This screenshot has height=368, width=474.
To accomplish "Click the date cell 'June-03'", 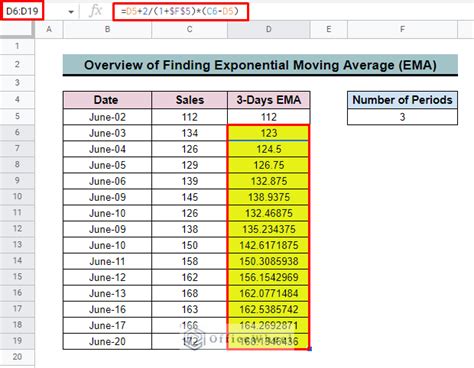I will click(107, 133).
